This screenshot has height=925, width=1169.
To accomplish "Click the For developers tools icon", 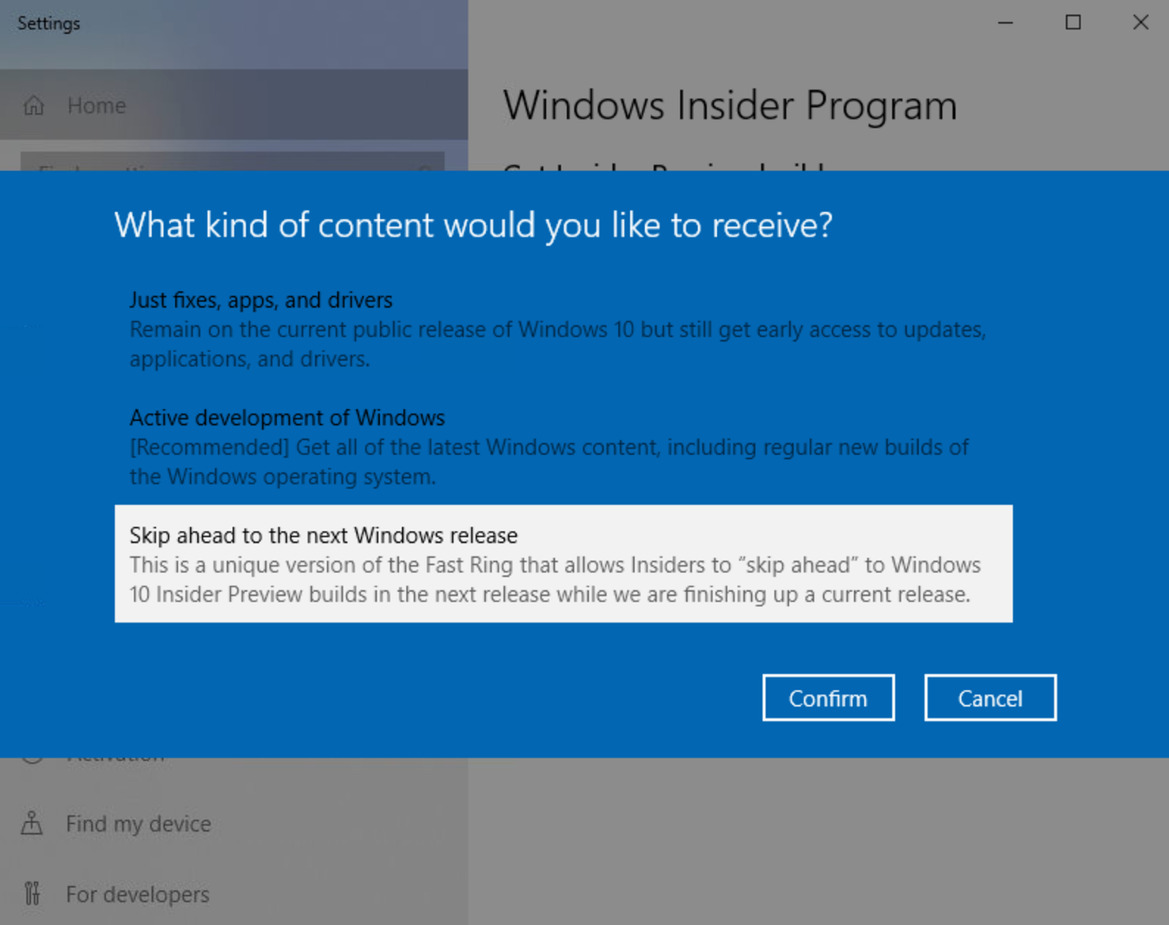I will coord(32,893).
